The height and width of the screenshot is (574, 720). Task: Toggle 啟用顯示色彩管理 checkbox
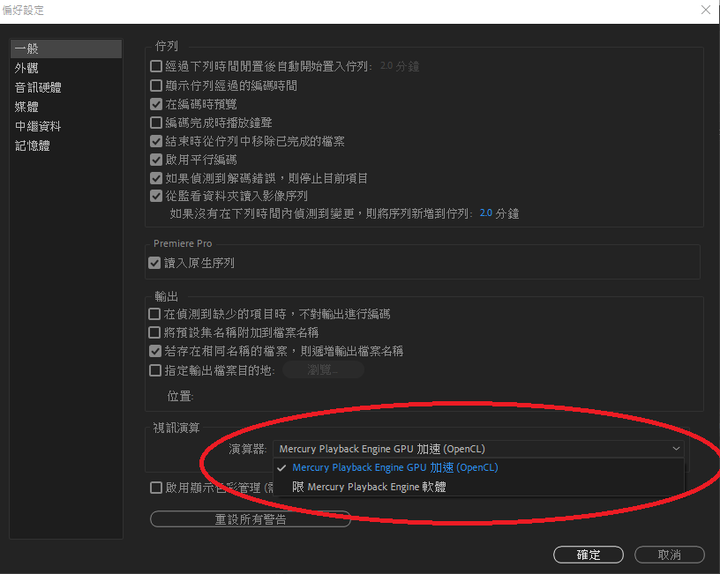[156, 488]
